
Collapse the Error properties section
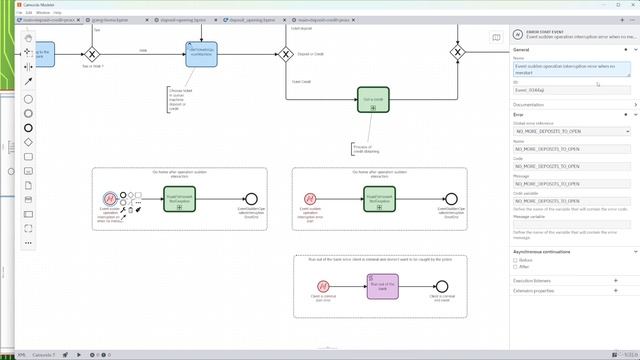click(636, 115)
